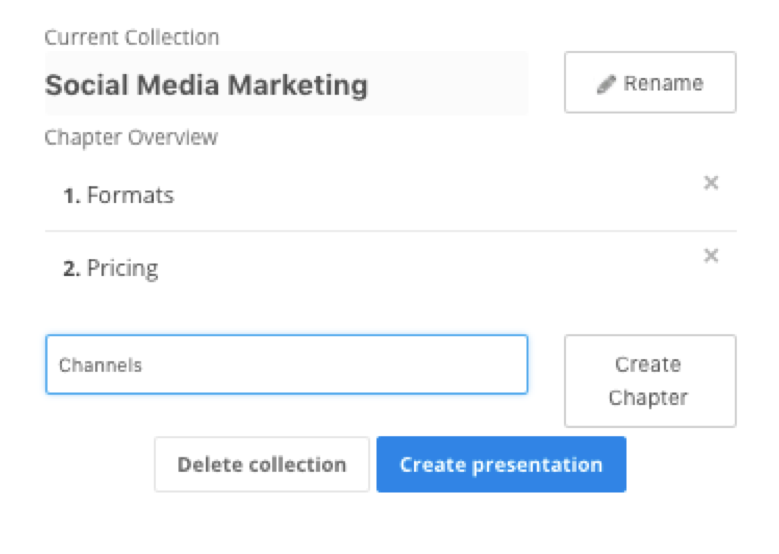
Task: Click the blue Create presentation button
Action: tap(501, 465)
